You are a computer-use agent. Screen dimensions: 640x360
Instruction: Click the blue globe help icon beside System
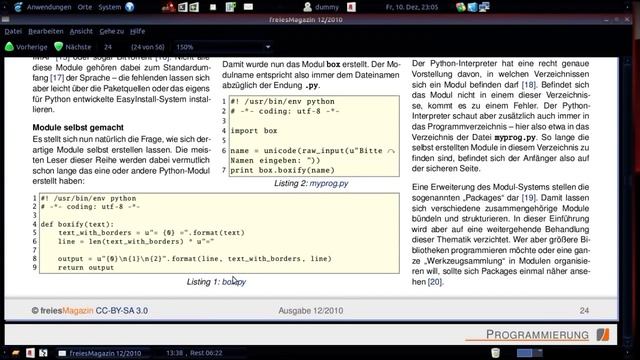click(x=130, y=7)
